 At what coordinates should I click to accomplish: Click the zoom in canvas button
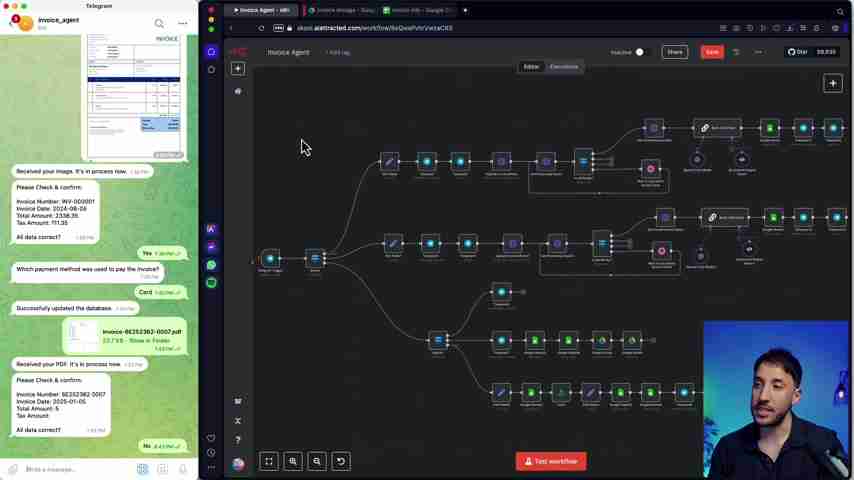(293, 461)
